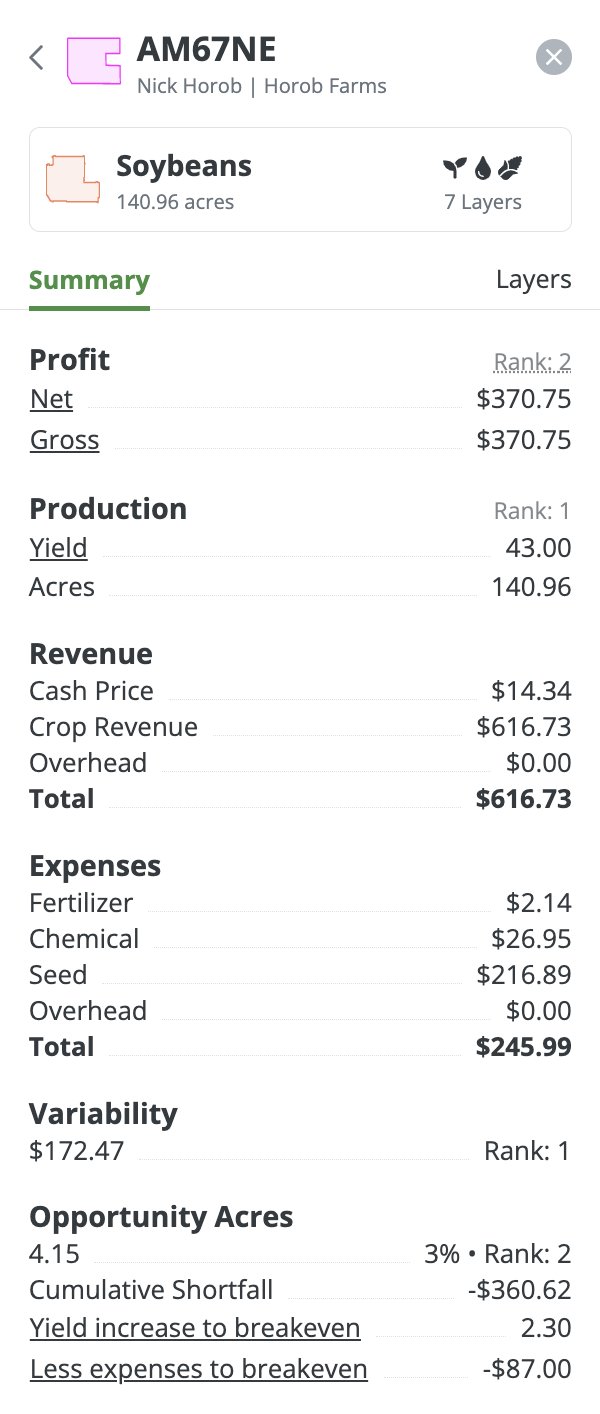Click the Nick Horob | Horob Farms subtitle
Viewport: 600px width, 1414px height.
click(261, 86)
